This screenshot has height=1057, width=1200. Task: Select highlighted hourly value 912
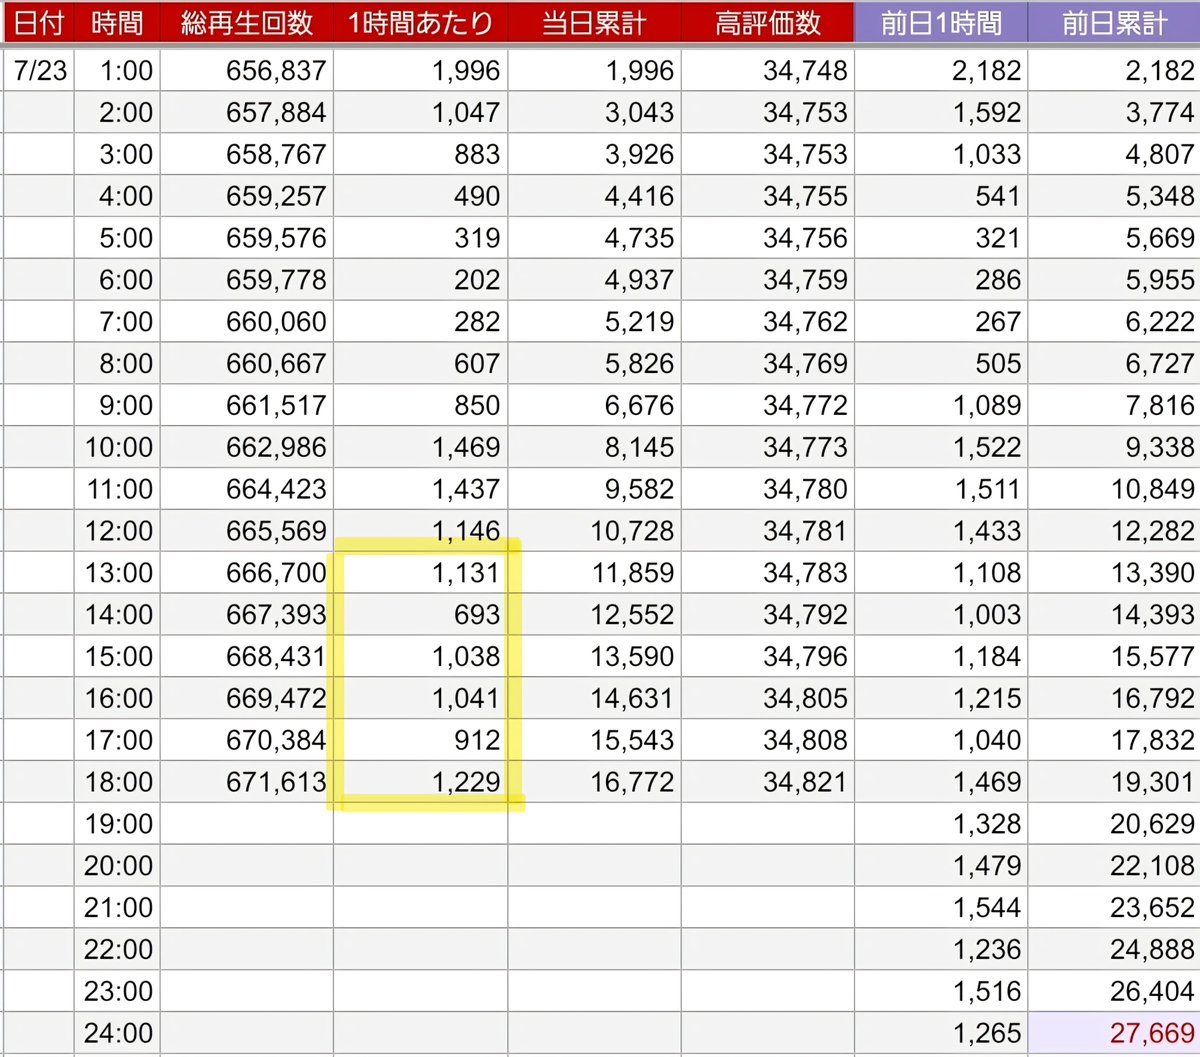[x=420, y=740]
